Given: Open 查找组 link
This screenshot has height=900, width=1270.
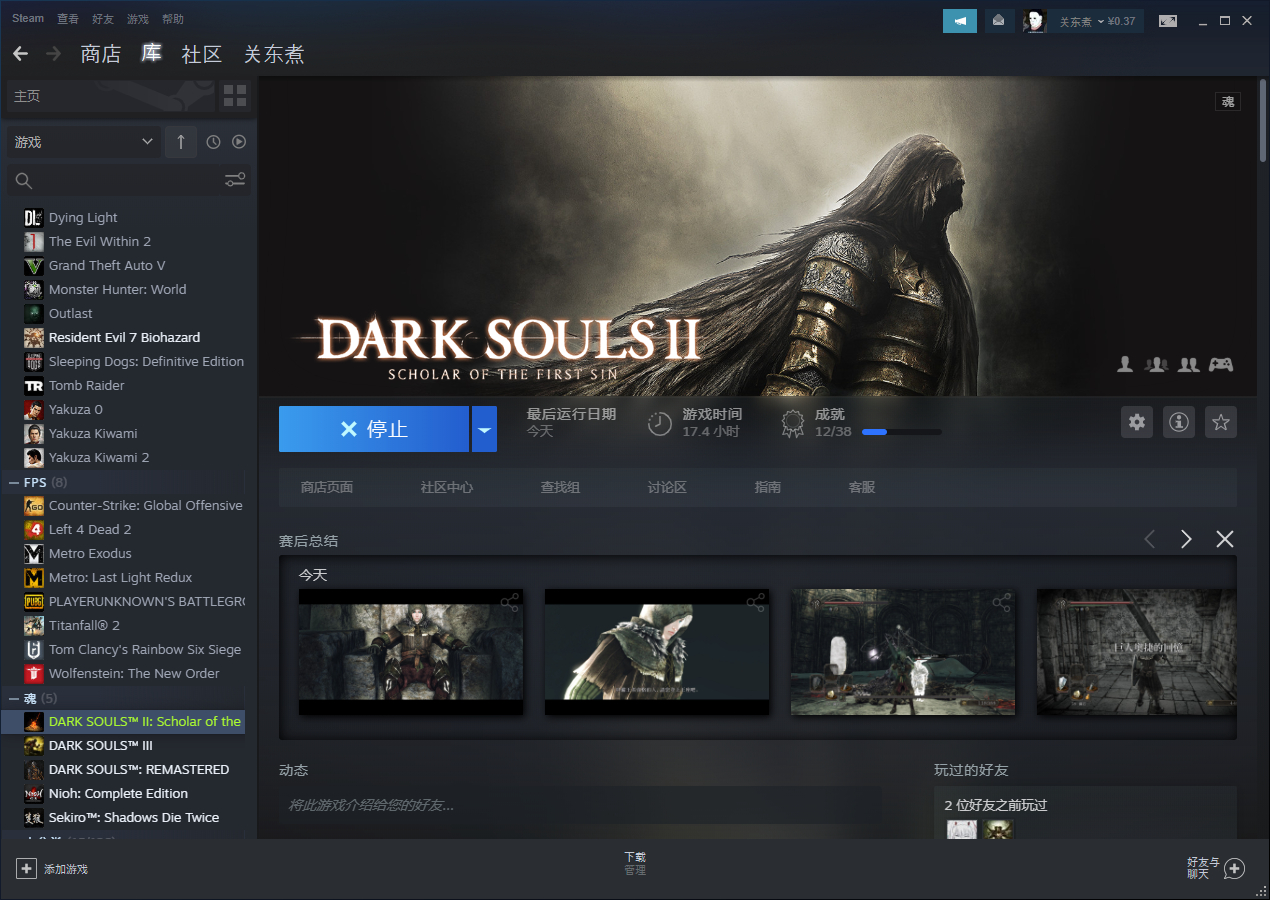Looking at the screenshot, I should tap(560, 487).
